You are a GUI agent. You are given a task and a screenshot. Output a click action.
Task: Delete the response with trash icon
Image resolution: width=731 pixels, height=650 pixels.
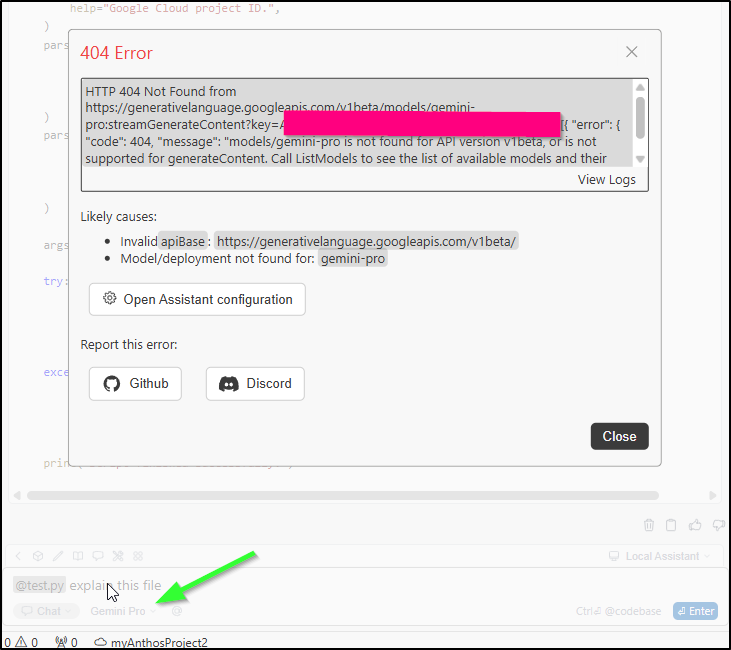pyautogui.click(x=648, y=525)
